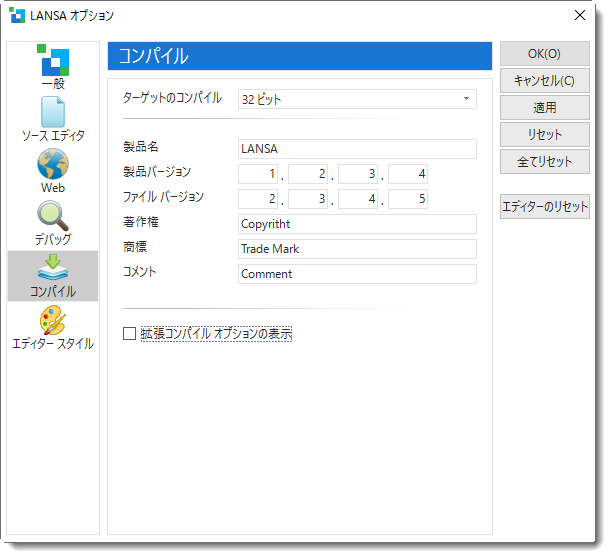Image resolution: width=611 pixels, height=558 pixels.
Task: Open the デバッグ magnifier settings category
Action: (53, 223)
